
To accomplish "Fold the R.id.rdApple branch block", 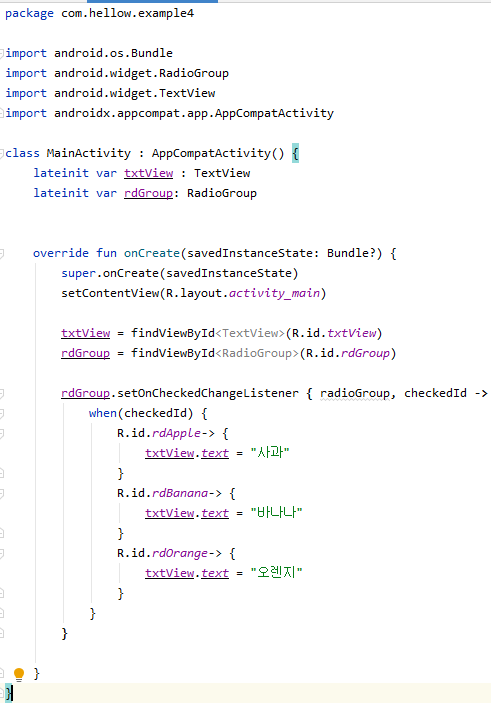I will point(2,433).
